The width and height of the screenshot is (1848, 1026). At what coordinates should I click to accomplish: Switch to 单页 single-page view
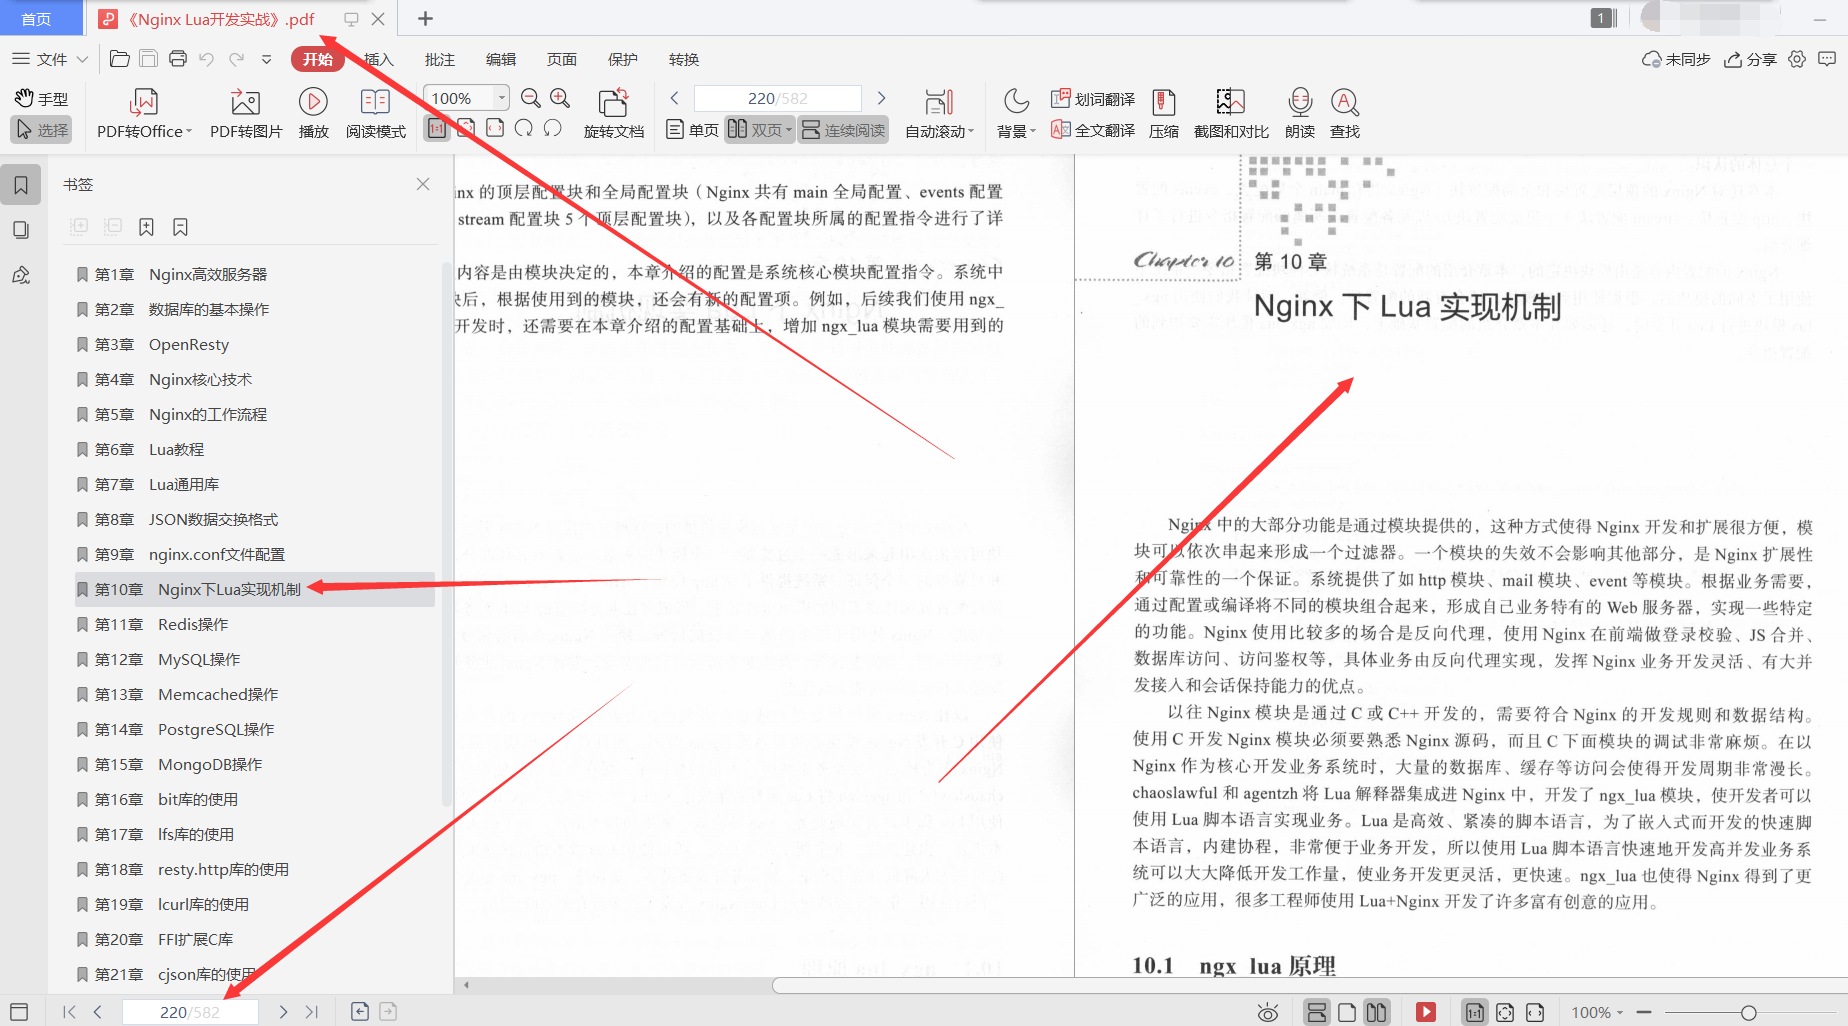click(691, 129)
